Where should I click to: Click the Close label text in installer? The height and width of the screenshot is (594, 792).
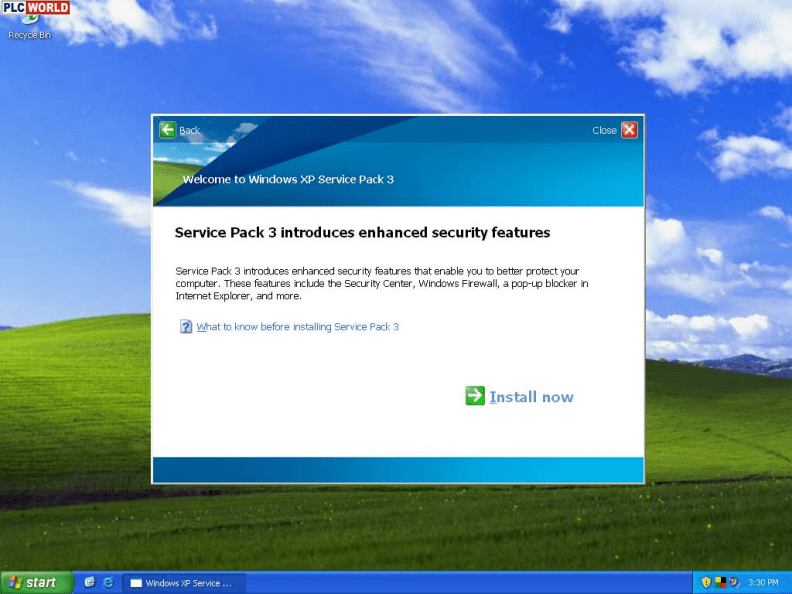coord(604,130)
